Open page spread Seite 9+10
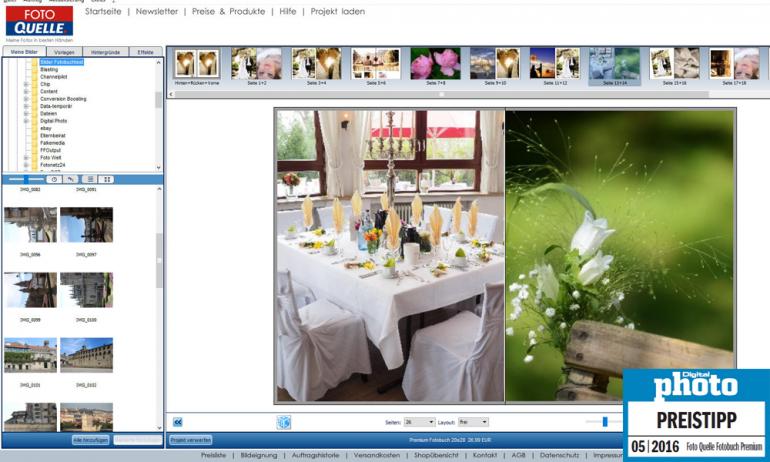The height and width of the screenshot is (462, 770). coord(495,67)
